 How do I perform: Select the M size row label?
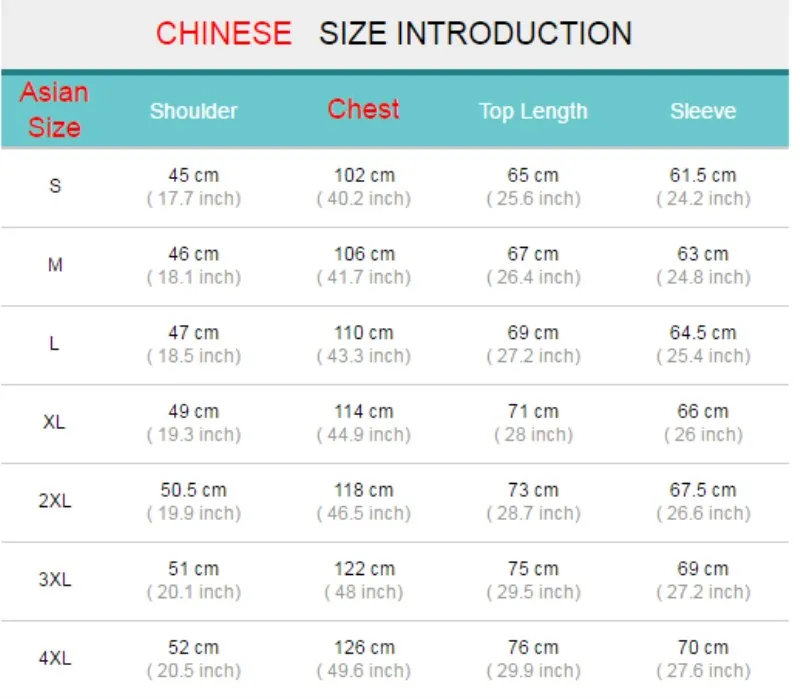(x=55, y=265)
